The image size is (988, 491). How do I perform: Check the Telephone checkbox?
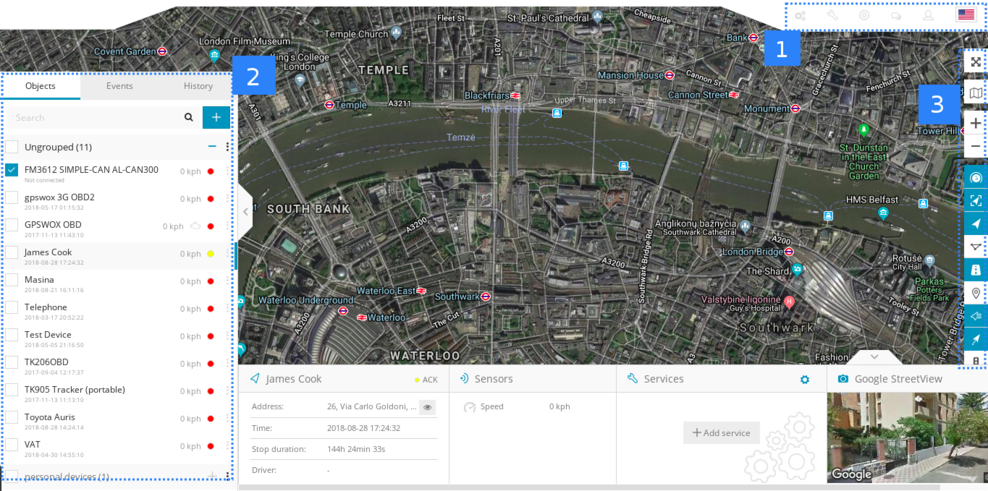point(11,308)
